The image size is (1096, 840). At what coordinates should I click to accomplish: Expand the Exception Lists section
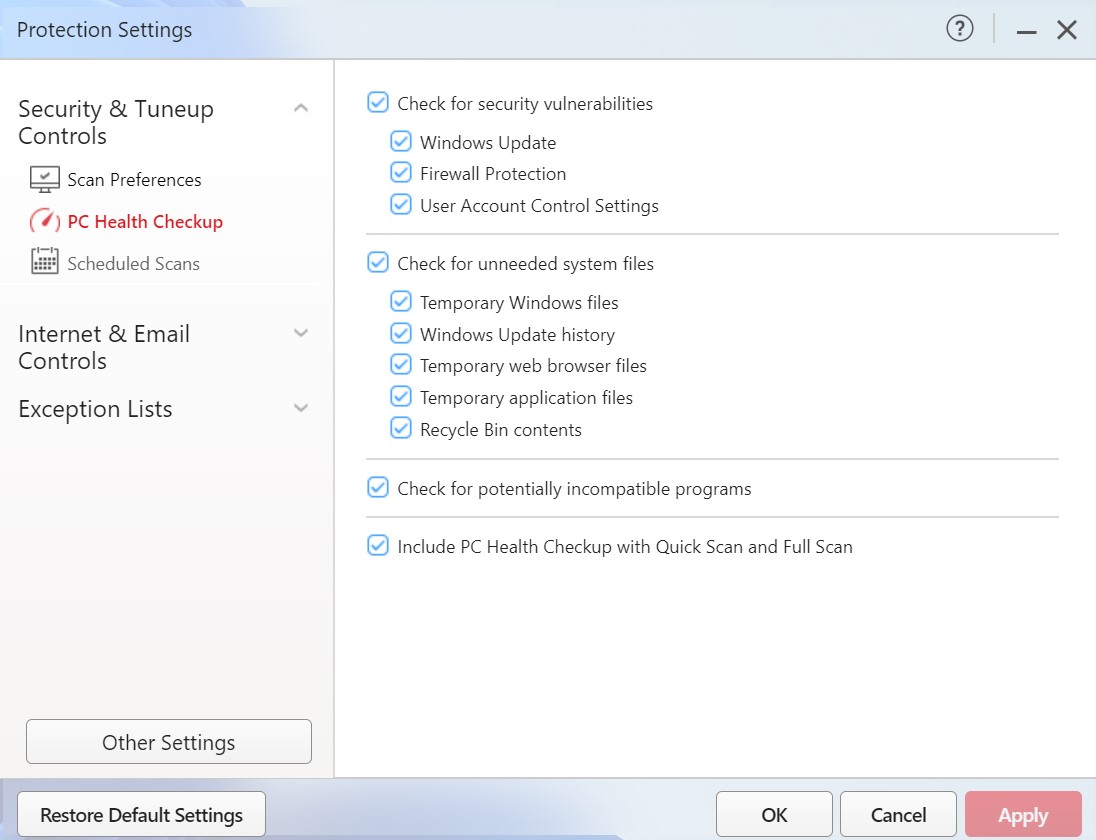pos(301,408)
